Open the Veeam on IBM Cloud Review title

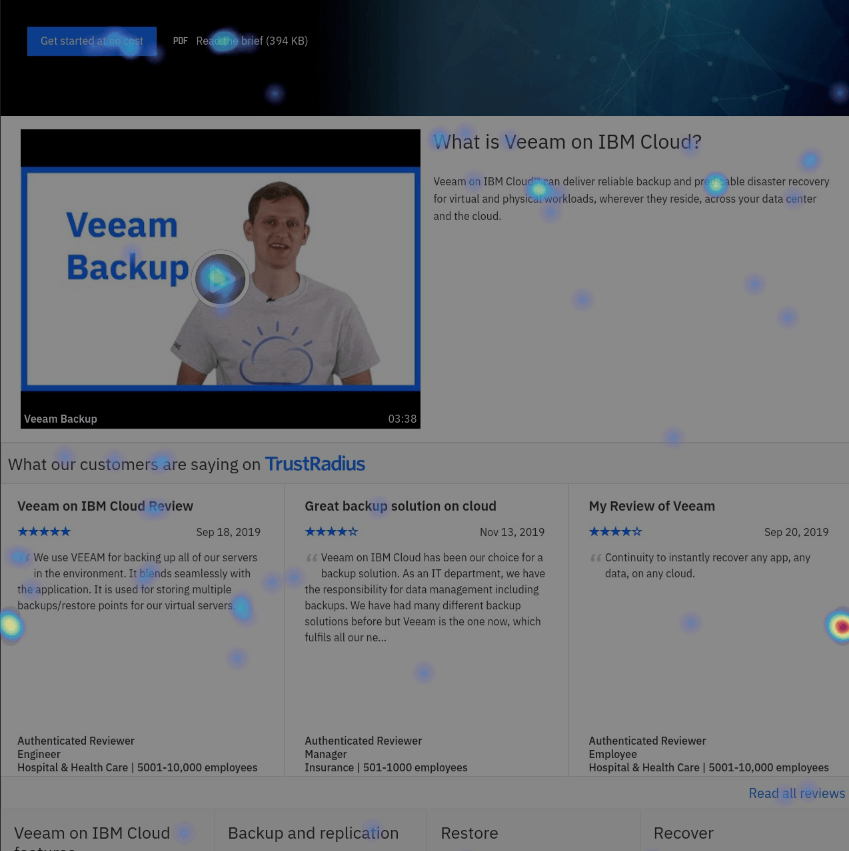(x=105, y=506)
